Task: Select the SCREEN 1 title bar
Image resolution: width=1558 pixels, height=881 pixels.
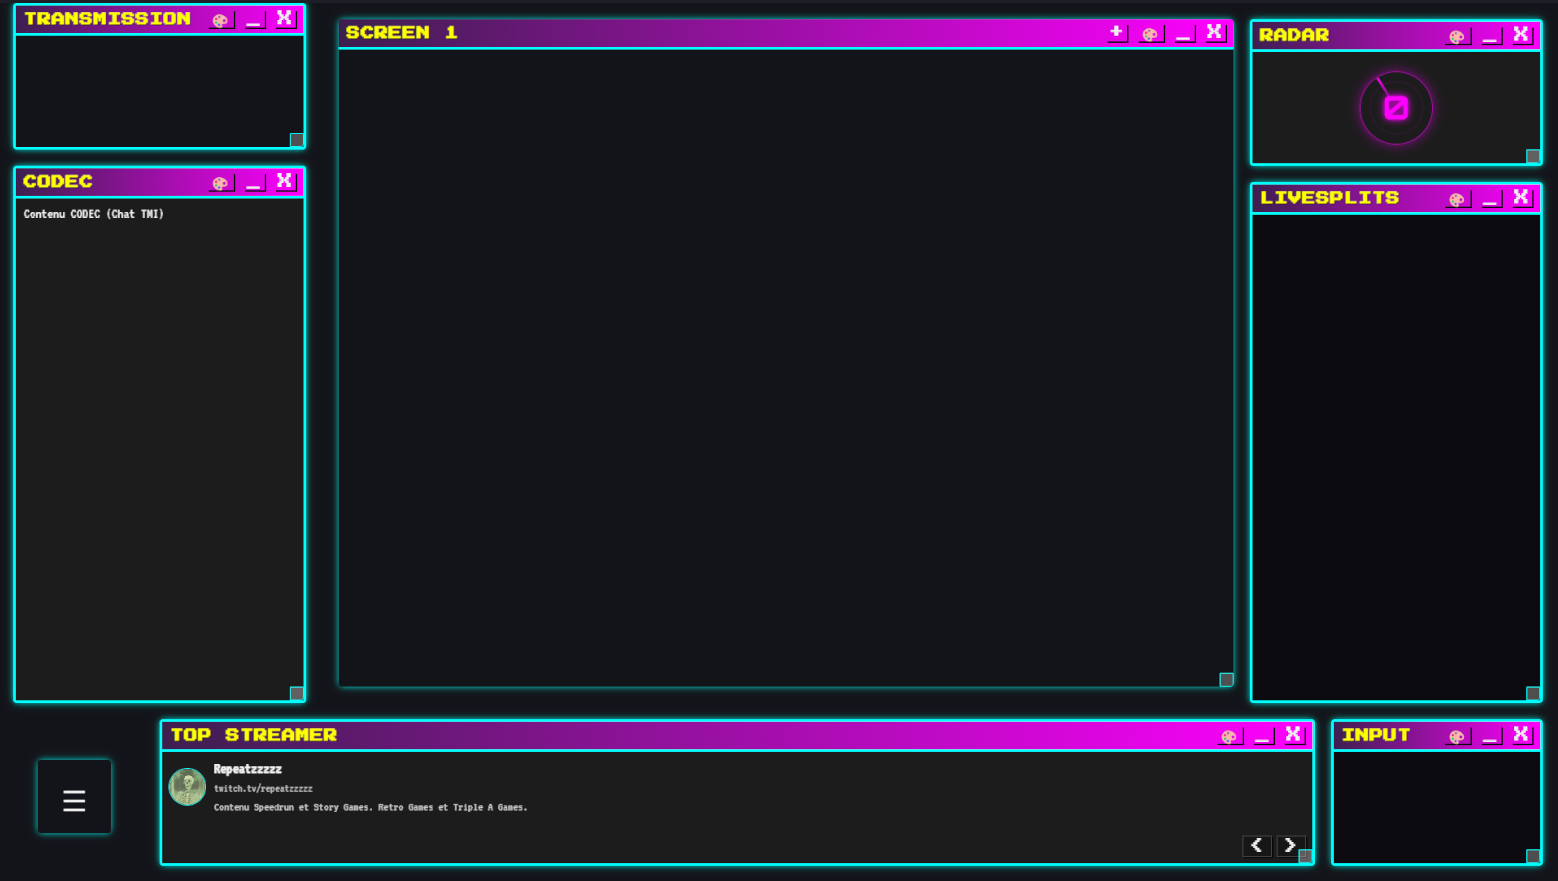Action: click(x=700, y=32)
